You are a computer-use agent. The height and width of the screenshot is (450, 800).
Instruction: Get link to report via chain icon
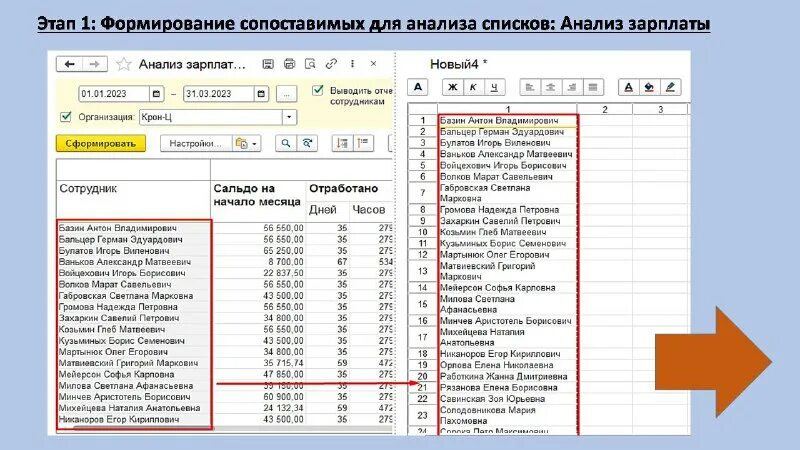point(331,64)
